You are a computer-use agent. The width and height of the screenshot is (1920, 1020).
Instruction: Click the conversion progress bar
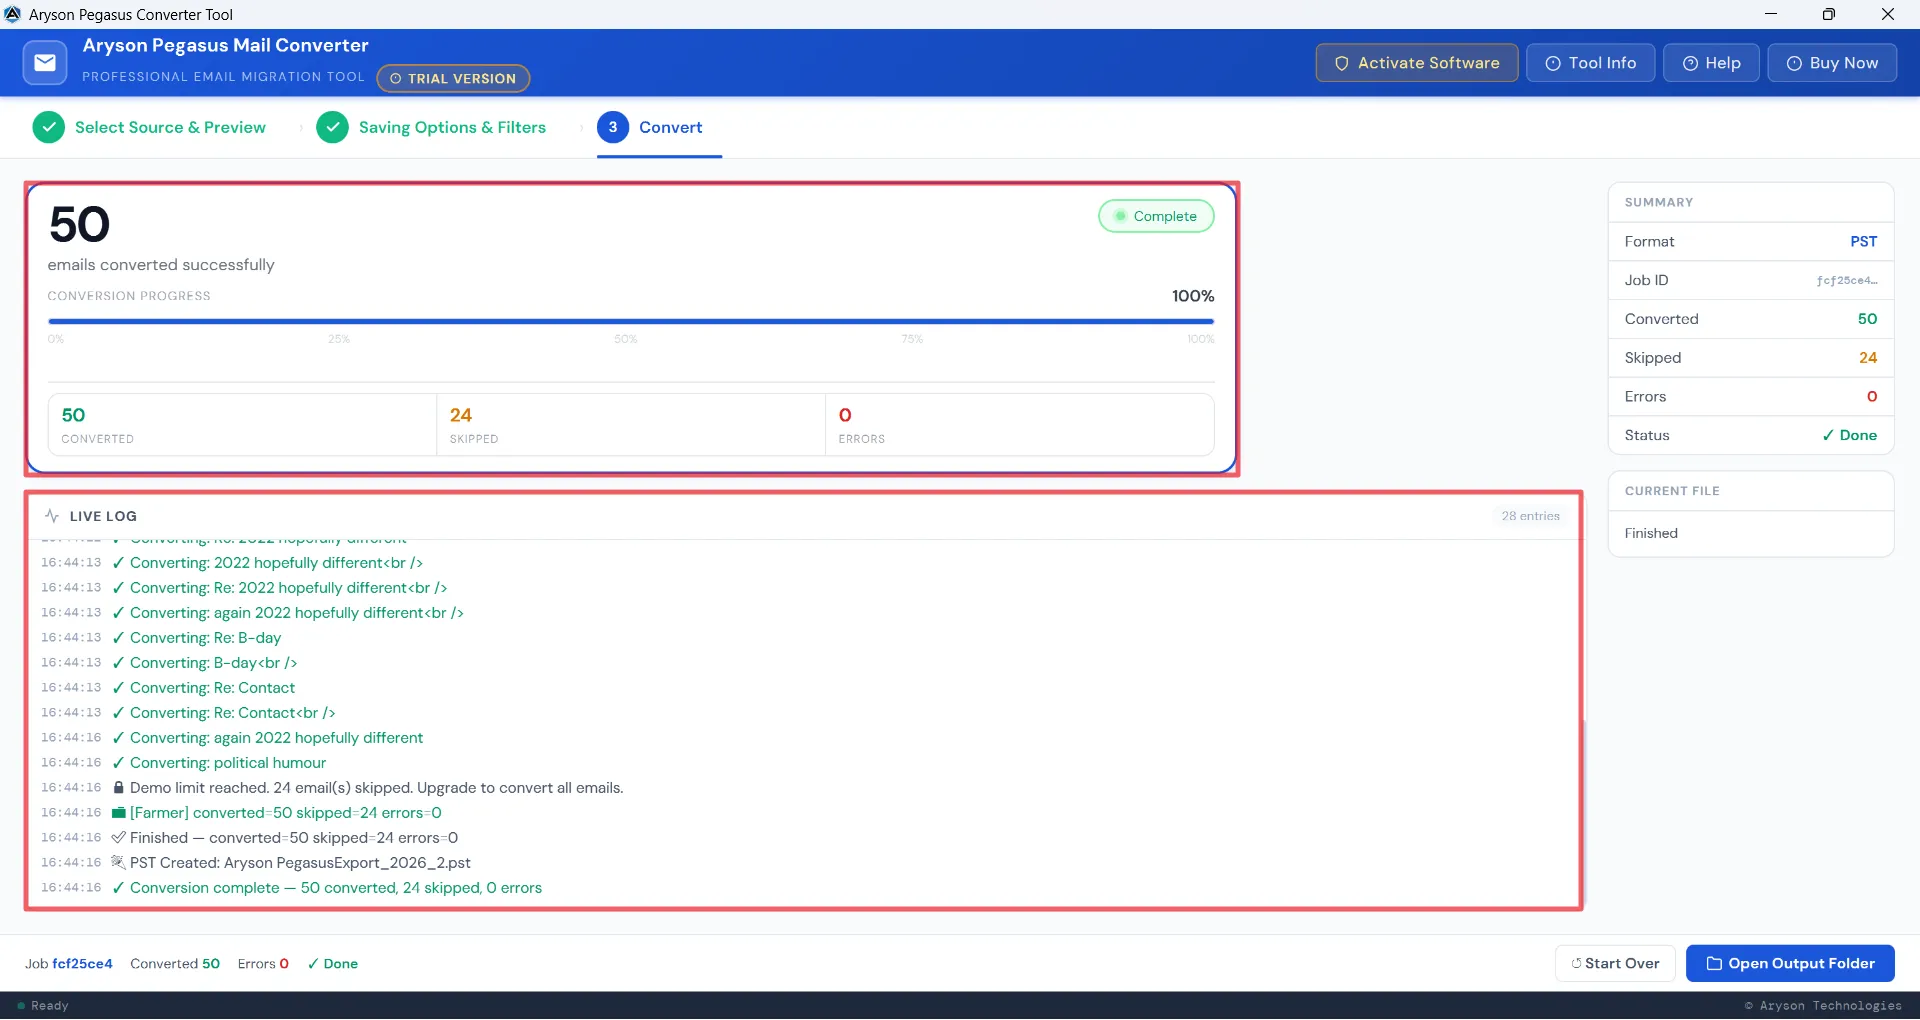coord(631,322)
